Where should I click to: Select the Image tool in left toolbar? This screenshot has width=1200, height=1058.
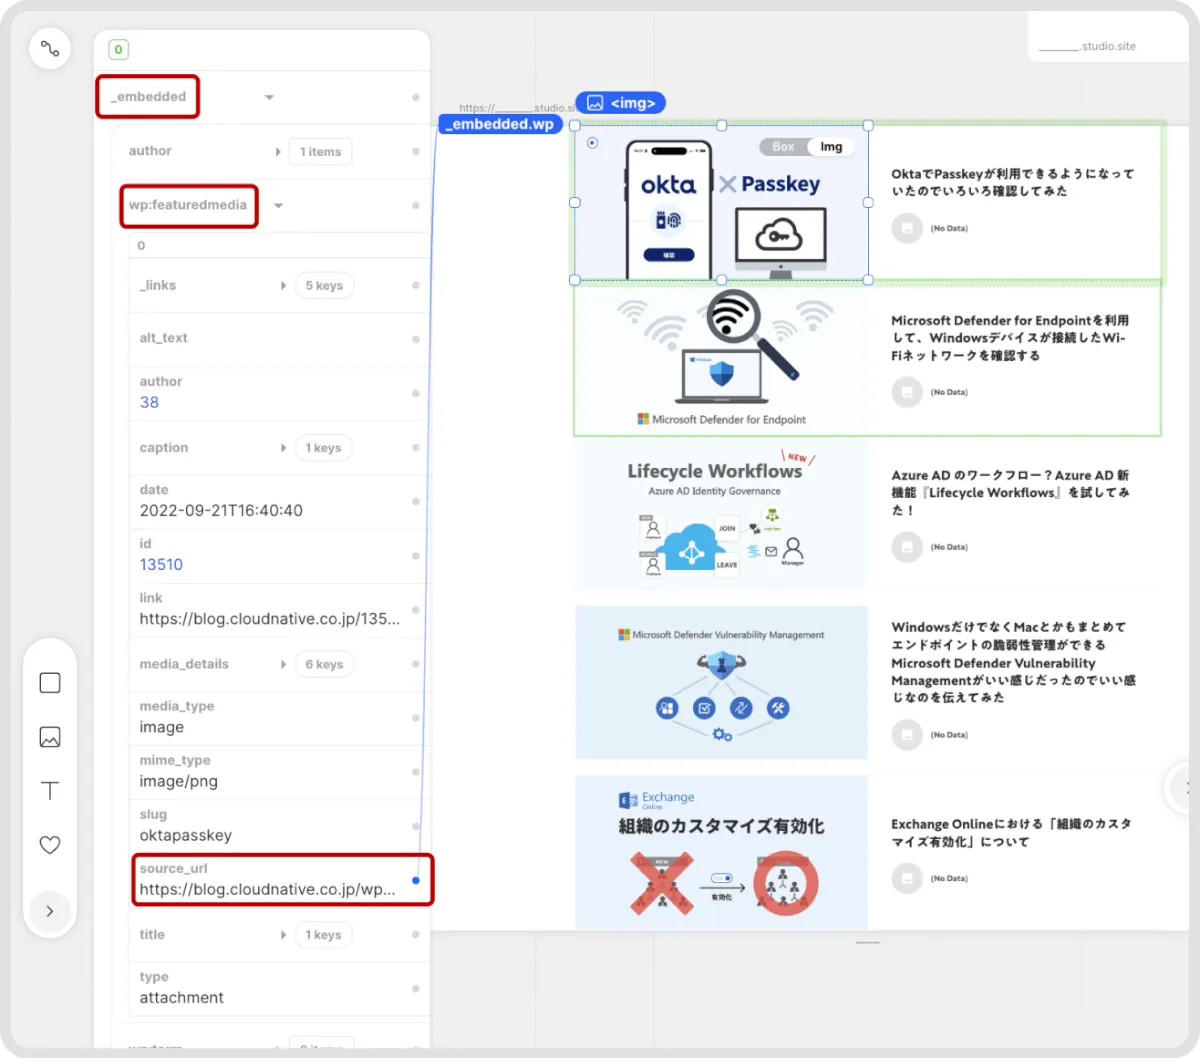pyautogui.click(x=50, y=737)
